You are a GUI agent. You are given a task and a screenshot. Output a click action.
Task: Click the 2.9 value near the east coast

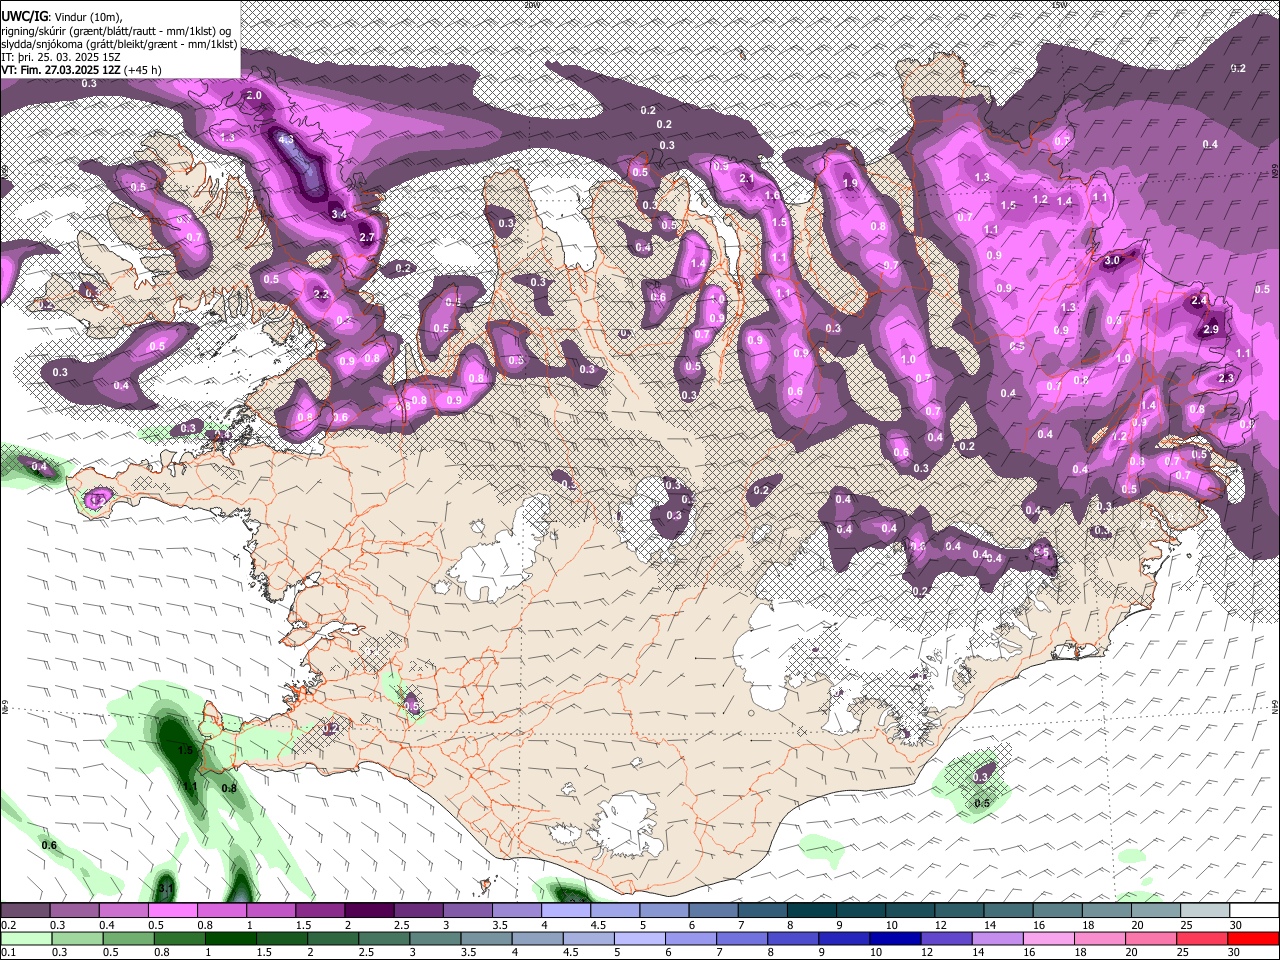click(x=1211, y=329)
